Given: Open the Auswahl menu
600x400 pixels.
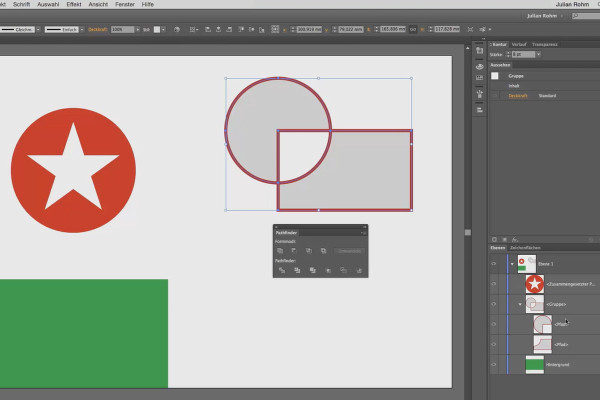Looking at the screenshot, I should [x=48, y=5].
